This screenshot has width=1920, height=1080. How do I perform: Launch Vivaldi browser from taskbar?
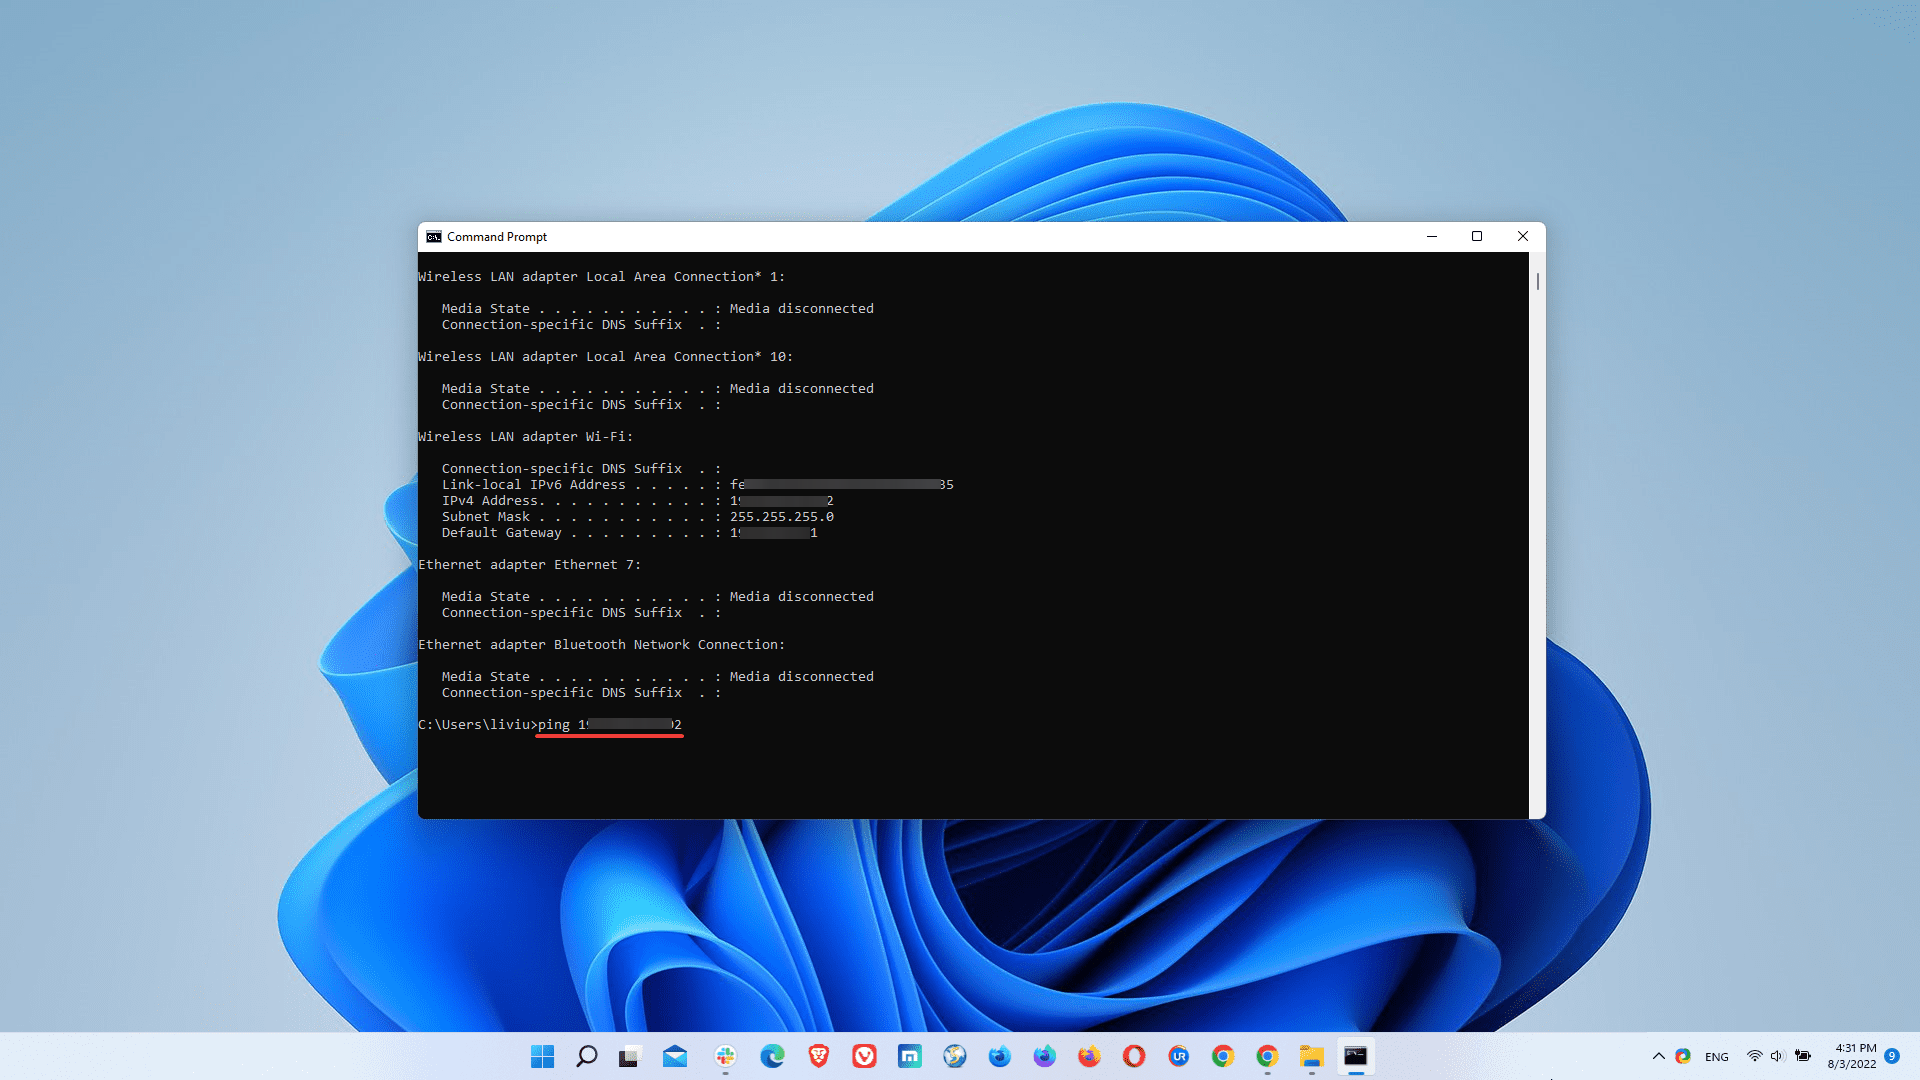tap(864, 1056)
